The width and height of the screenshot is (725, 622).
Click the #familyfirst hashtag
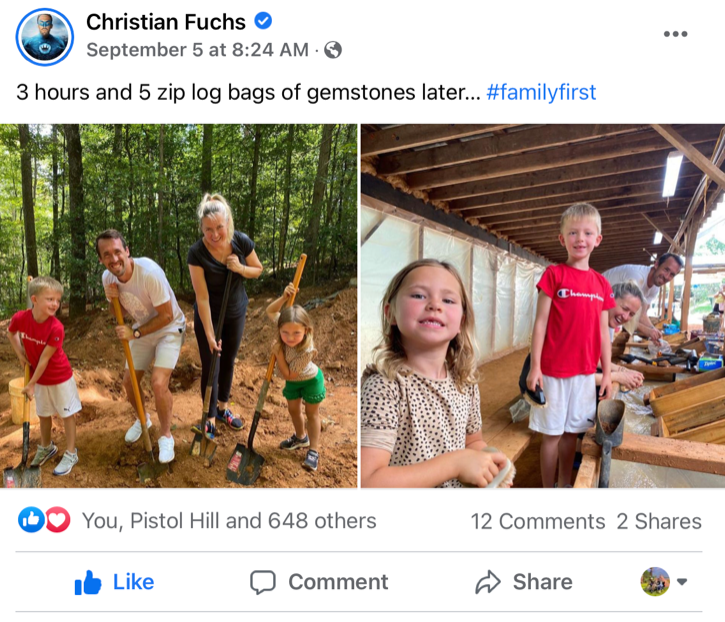point(541,93)
